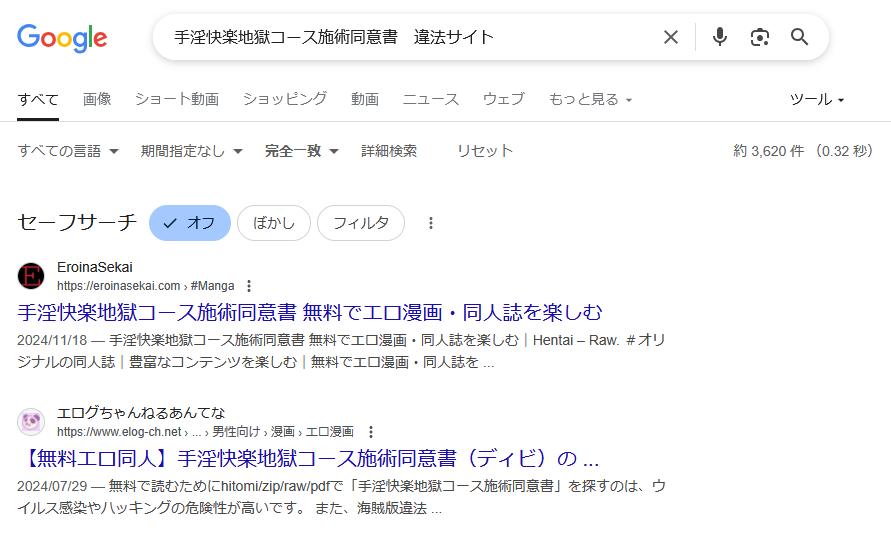This screenshot has height=541, width=891.
Task: Switch to the ウェブ tab
Action: coord(503,99)
